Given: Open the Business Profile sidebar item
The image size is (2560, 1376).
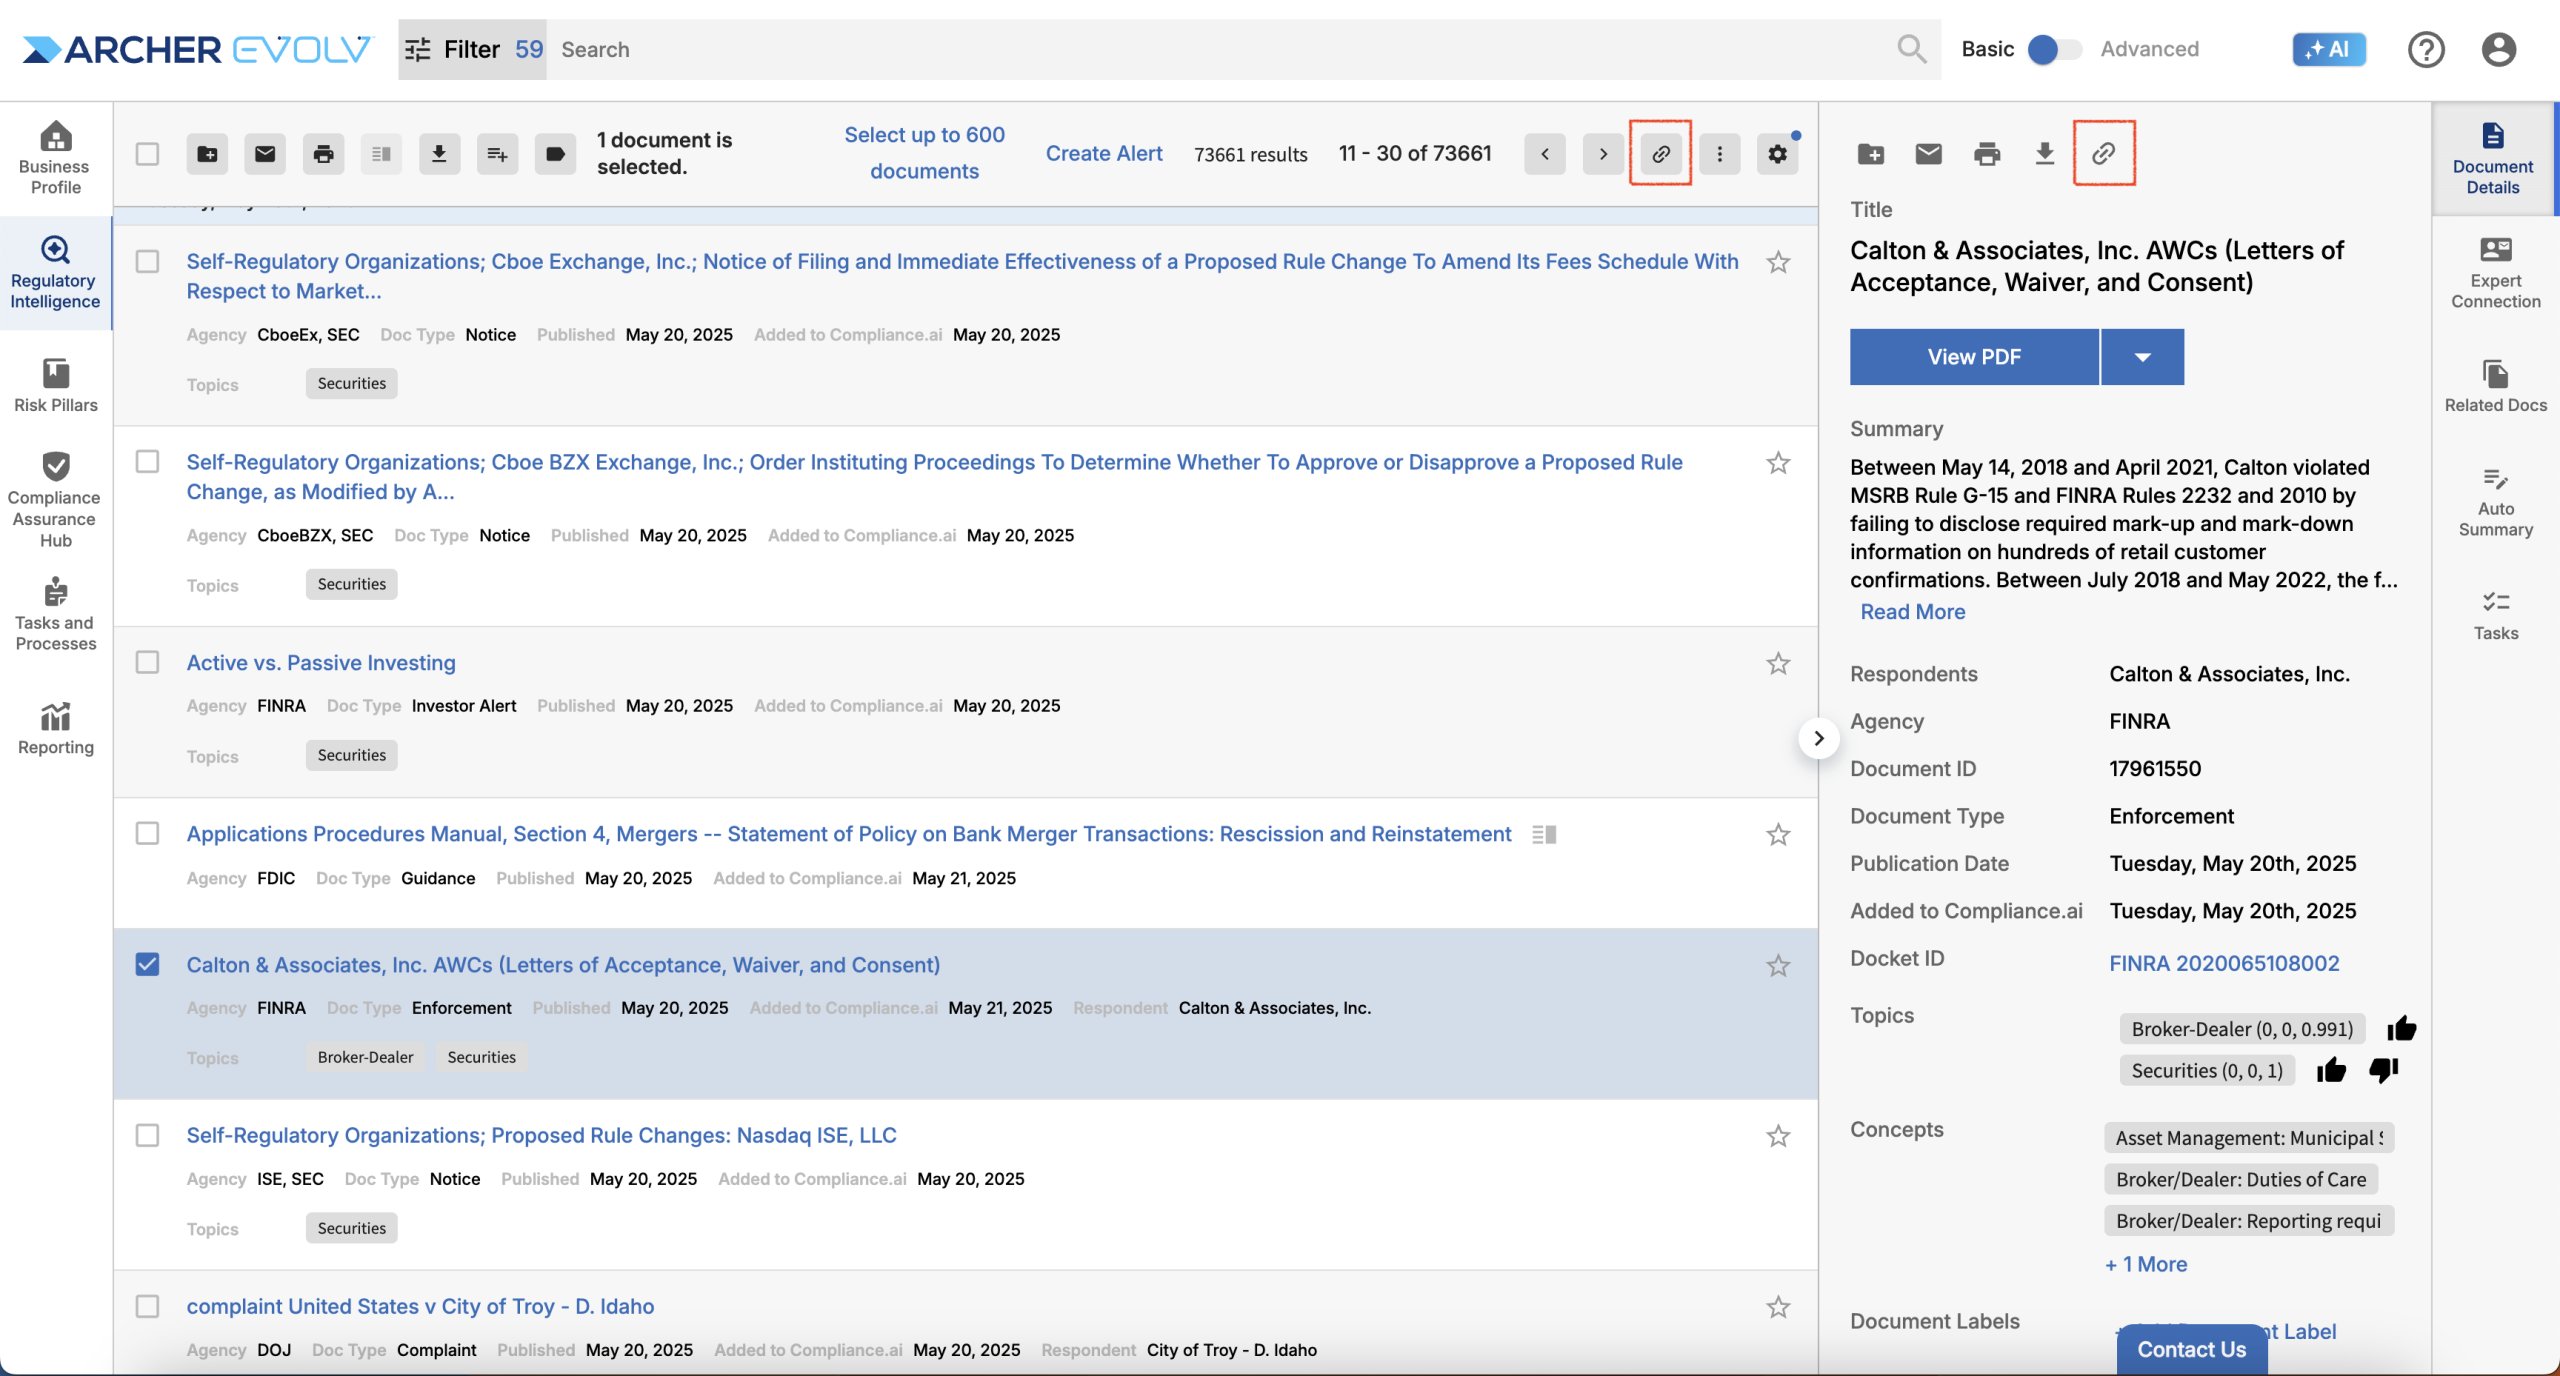Looking at the screenshot, I should point(55,158).
